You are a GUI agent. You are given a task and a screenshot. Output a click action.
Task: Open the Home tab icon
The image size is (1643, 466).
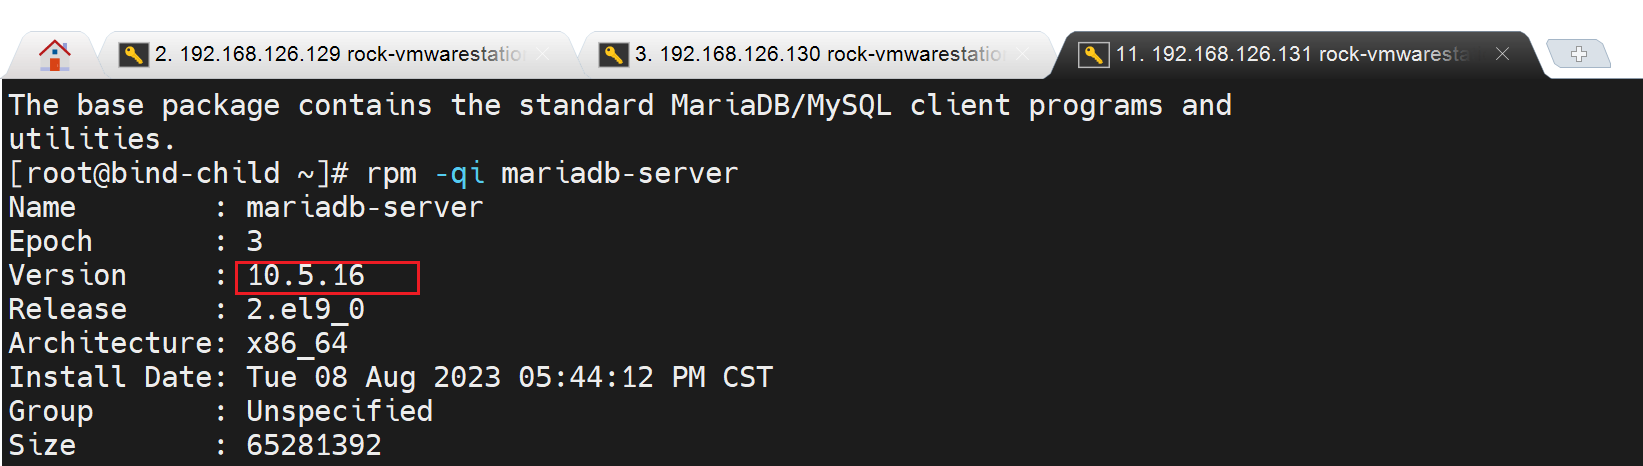(54, 55)
